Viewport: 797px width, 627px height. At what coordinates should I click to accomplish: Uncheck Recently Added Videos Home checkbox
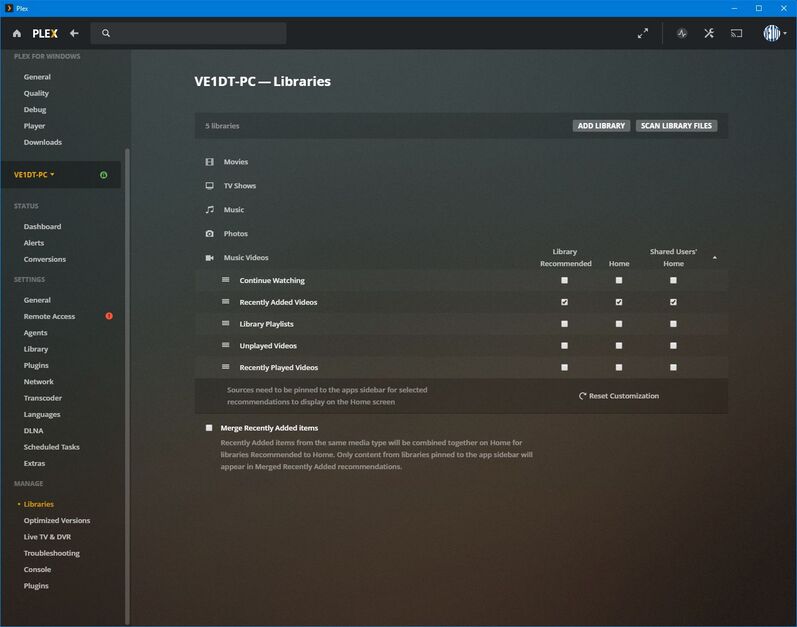point(619,302)
